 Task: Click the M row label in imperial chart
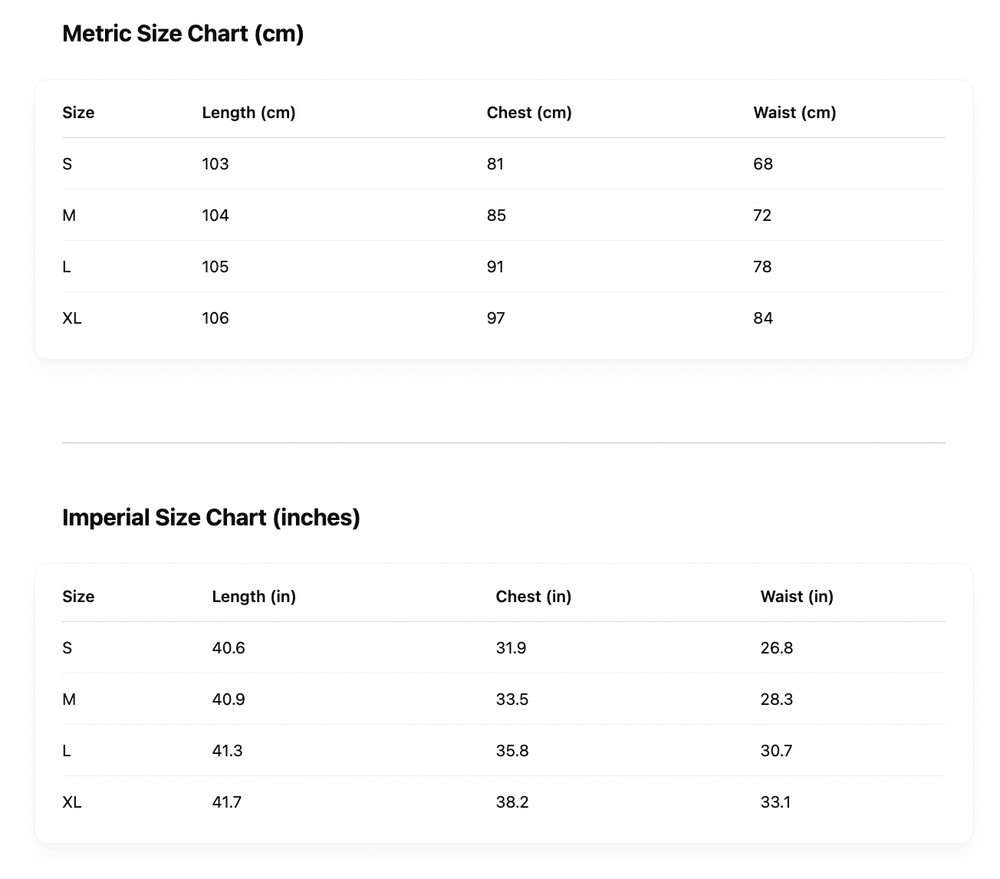point(69,700)
